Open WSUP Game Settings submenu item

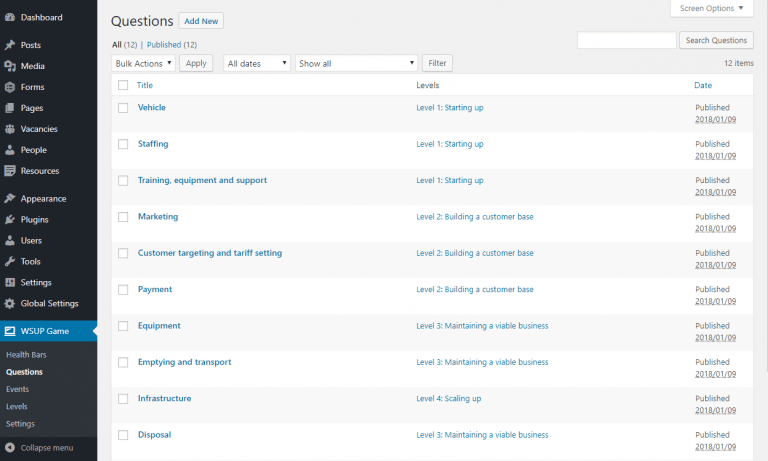pos(20,424)
